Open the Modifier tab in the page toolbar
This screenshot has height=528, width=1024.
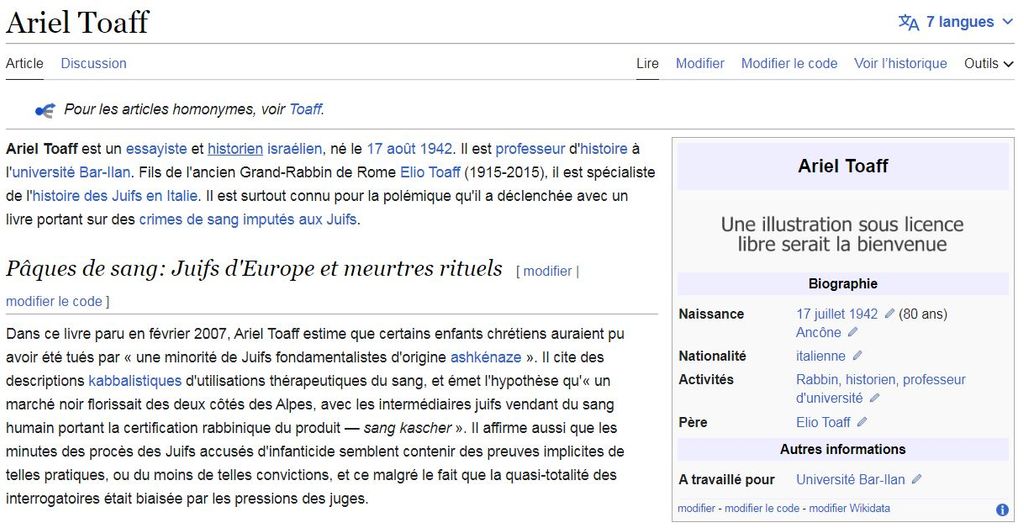click(700, 63)
